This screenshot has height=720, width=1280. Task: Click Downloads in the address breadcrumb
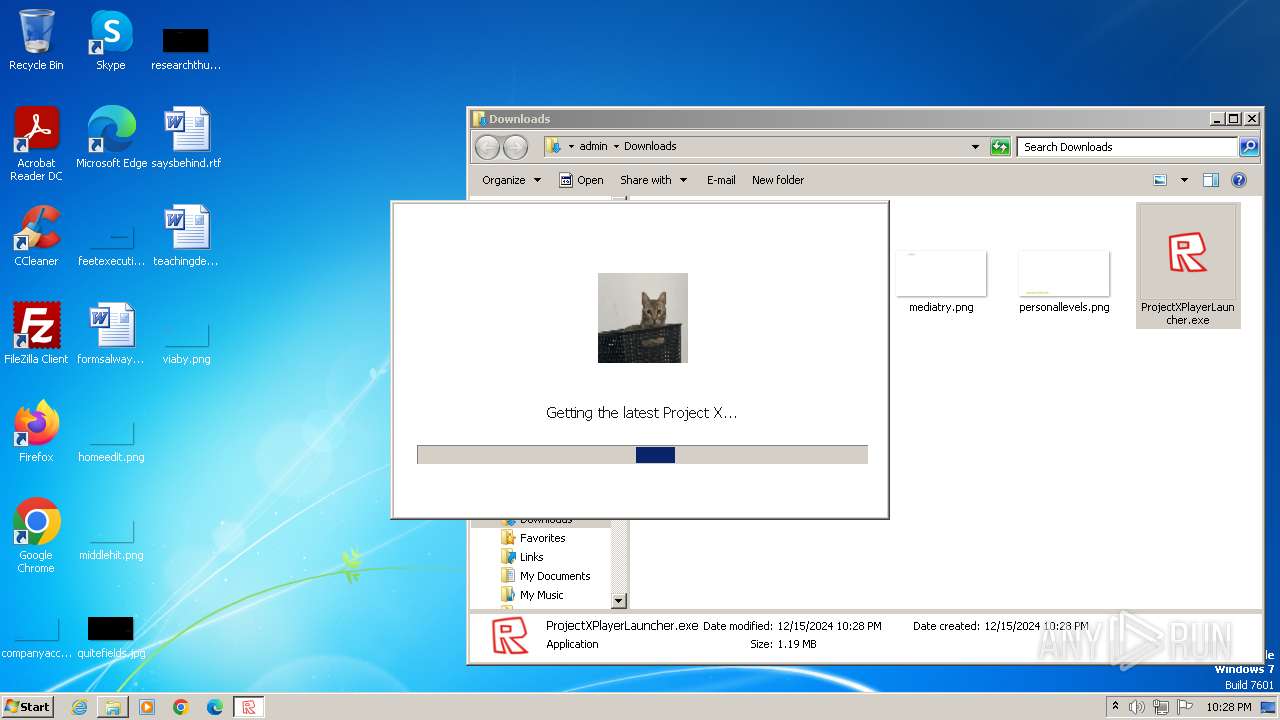pyautogui.click(x=650, y=146)
